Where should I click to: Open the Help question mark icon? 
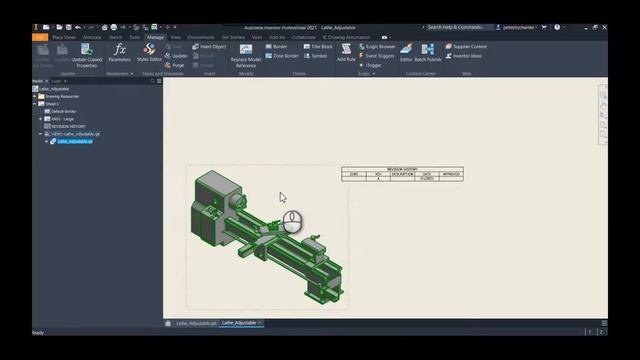click(557, 27)
